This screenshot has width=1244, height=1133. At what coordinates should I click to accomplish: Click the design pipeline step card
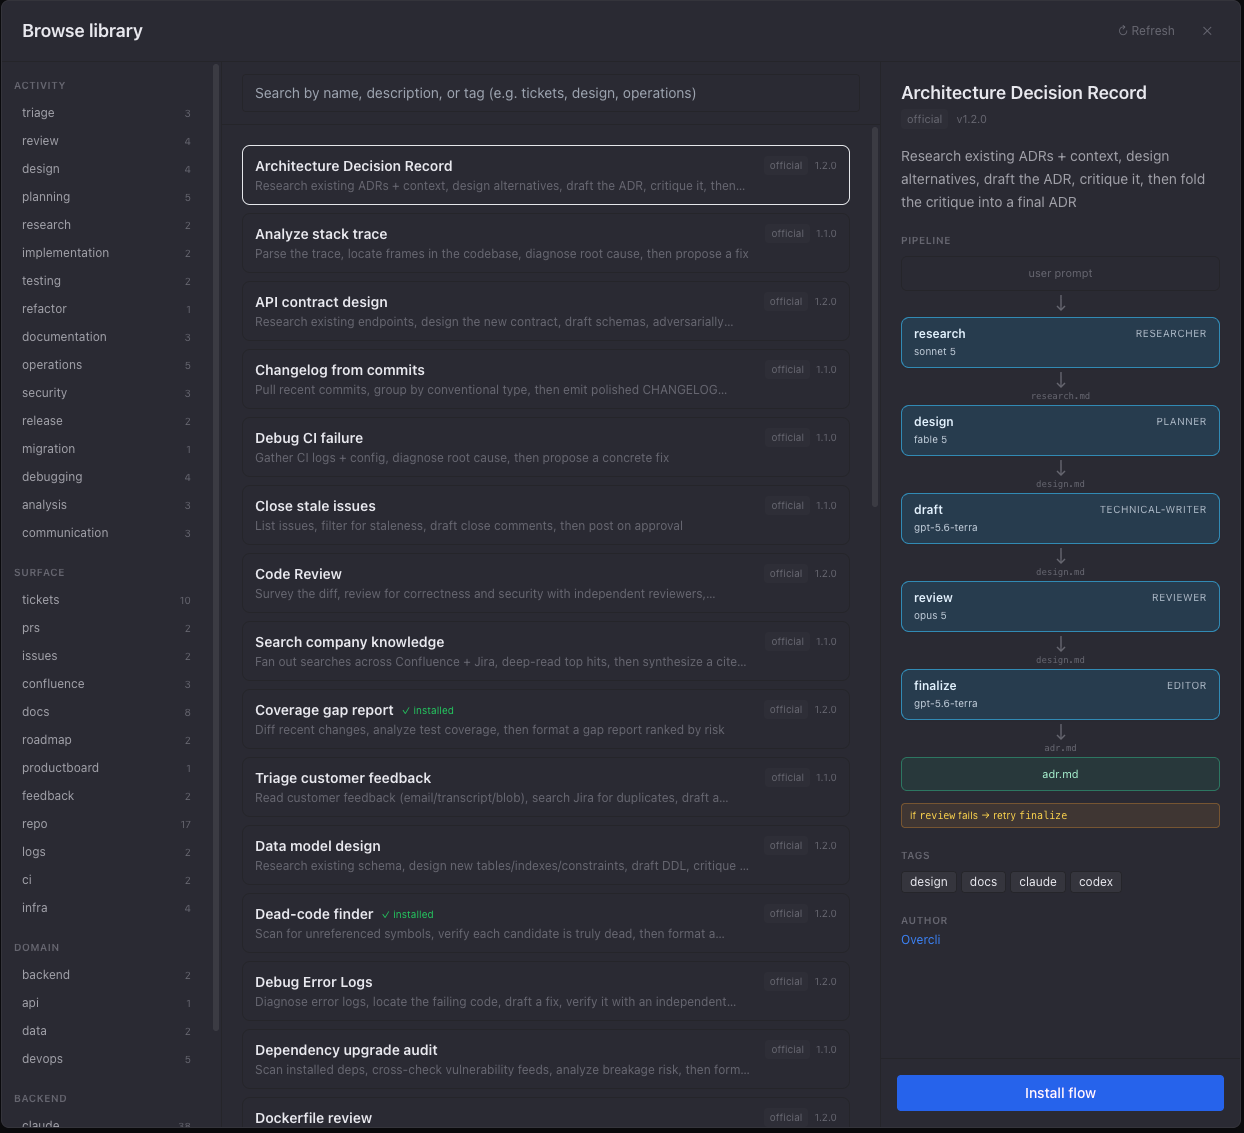coord(1060,430)
